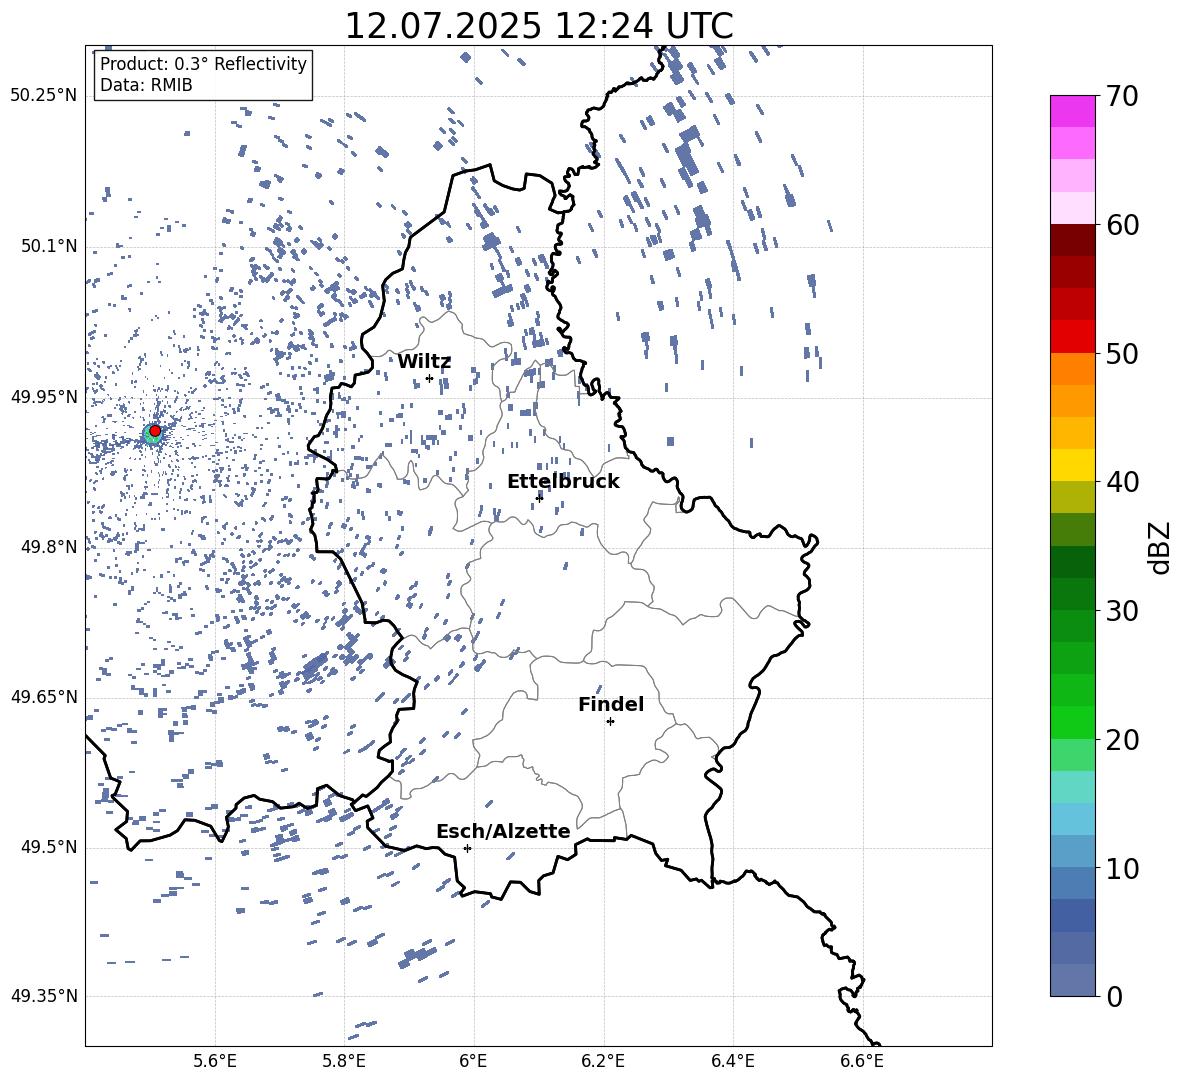The height and width of the screenshot is (1081, 1184).
Task: Click the Findel station cross marker
Action: click(610, 721)
